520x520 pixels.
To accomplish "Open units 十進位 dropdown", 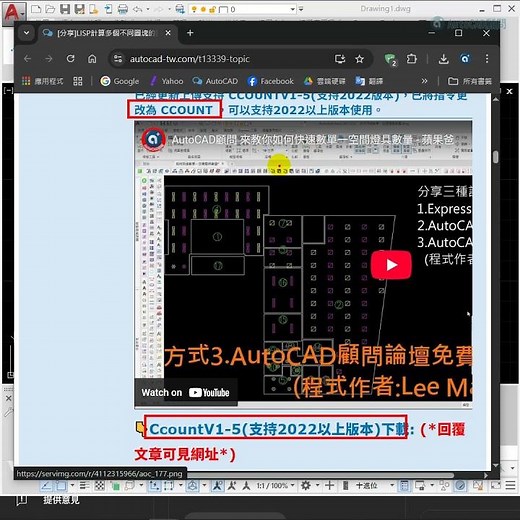I will [375, 486].
